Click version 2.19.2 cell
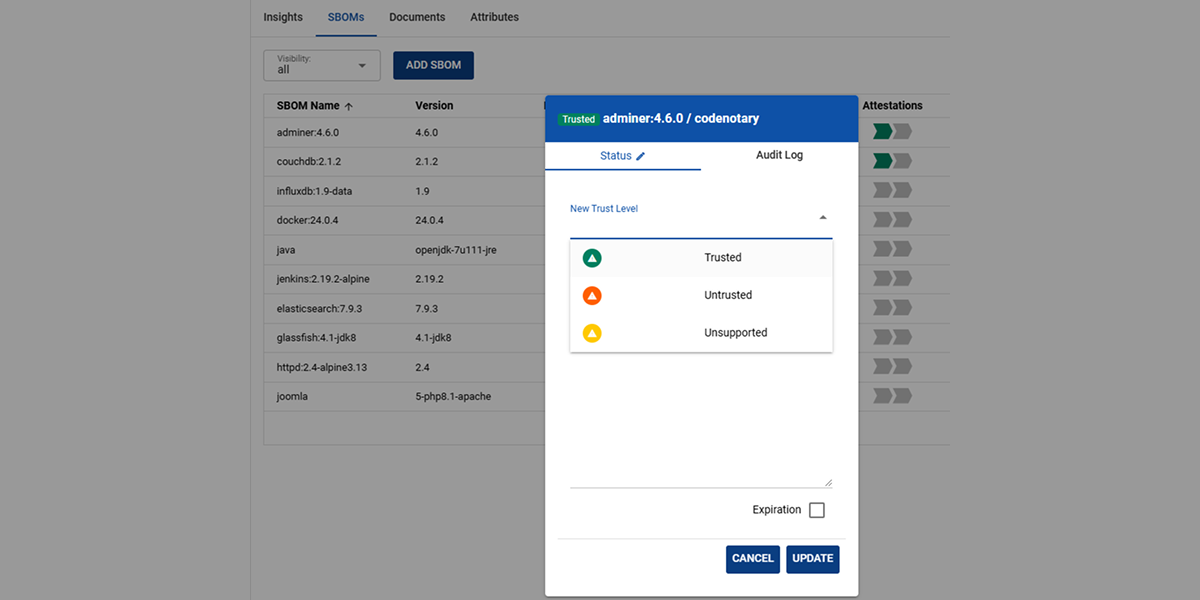Viewport: 1200px width, 600px height. tap(429, 279)
